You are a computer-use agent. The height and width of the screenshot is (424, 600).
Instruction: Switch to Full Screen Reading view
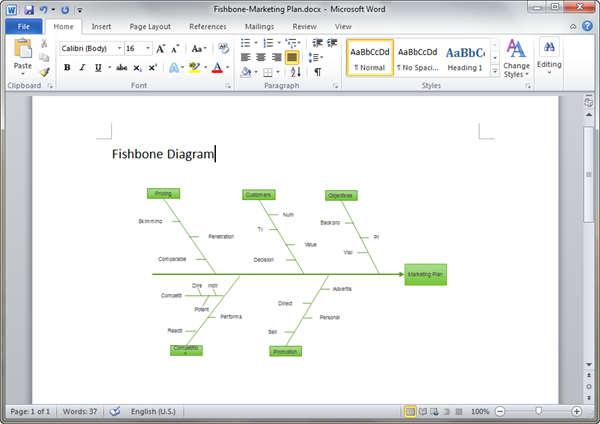[x=422, y=411]
